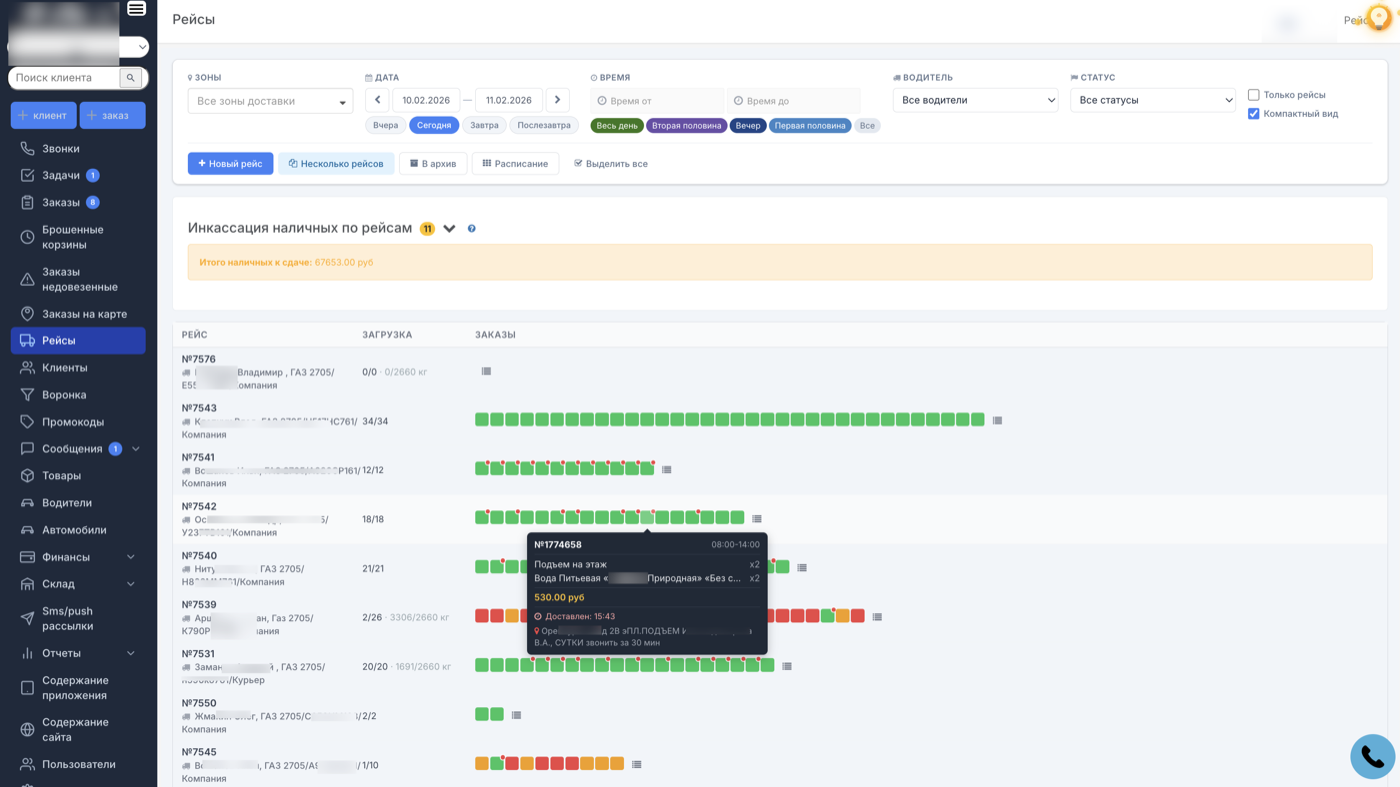Image resolution: width=1400 pixels, height=787 pixels.
Task: Click the Новый рейс button
Action: pos(230,163)
